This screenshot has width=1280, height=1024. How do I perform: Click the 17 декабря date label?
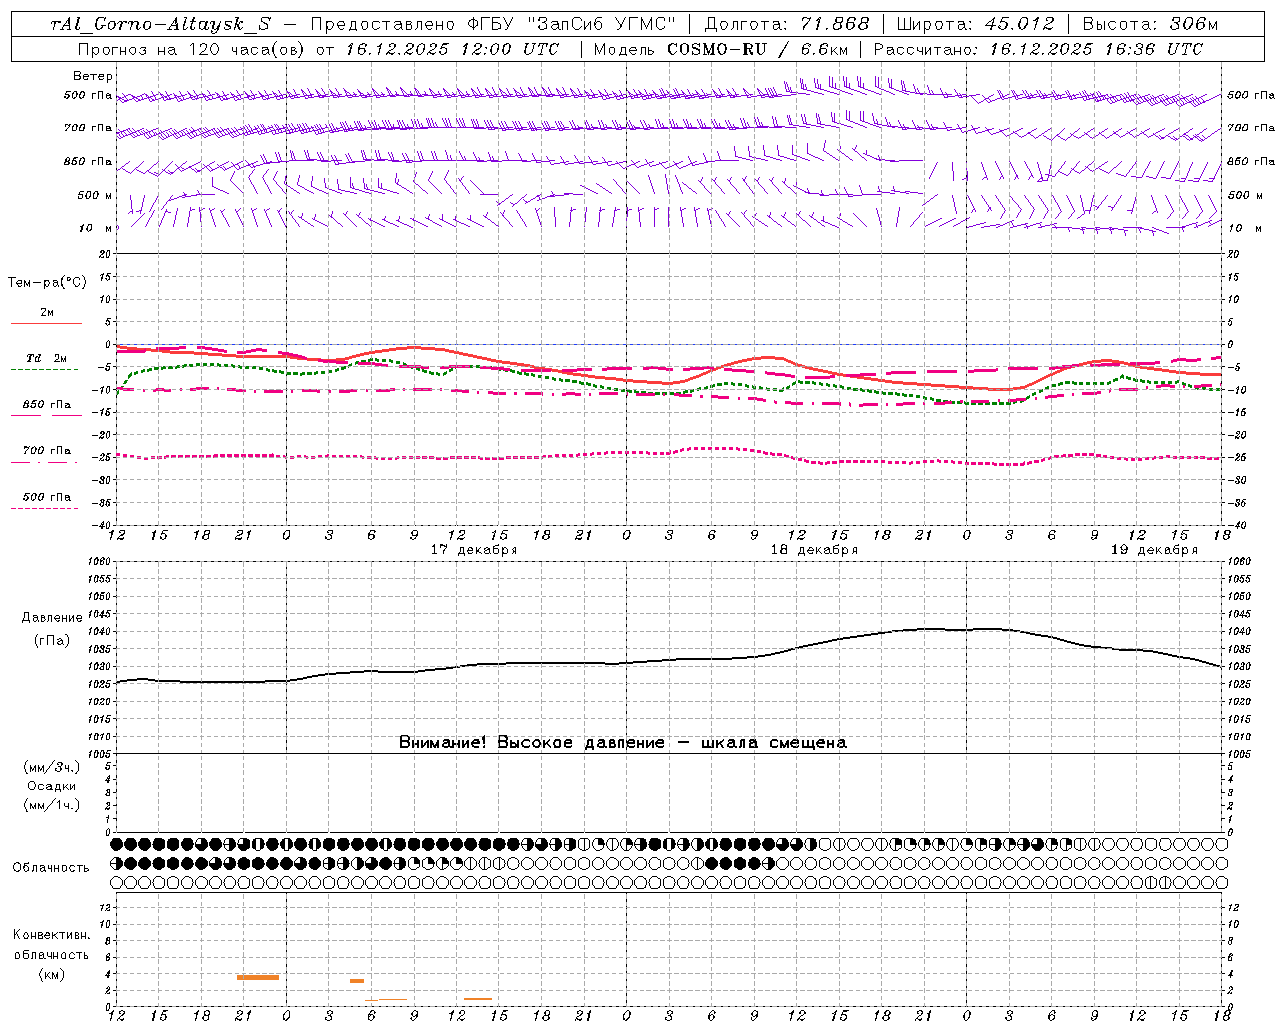[474, 550]
